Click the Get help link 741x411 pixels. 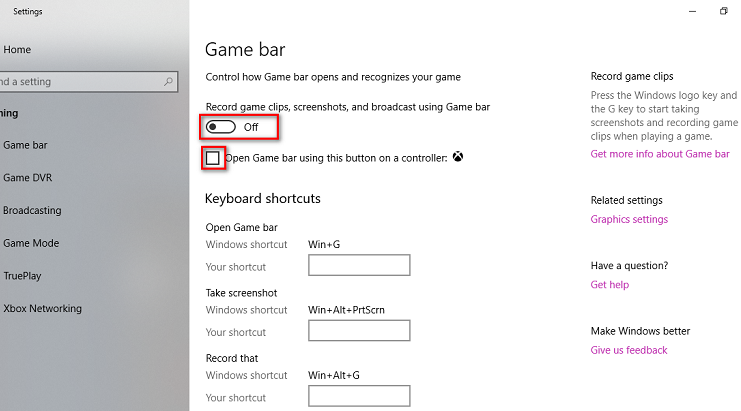(x=610, y=284)
